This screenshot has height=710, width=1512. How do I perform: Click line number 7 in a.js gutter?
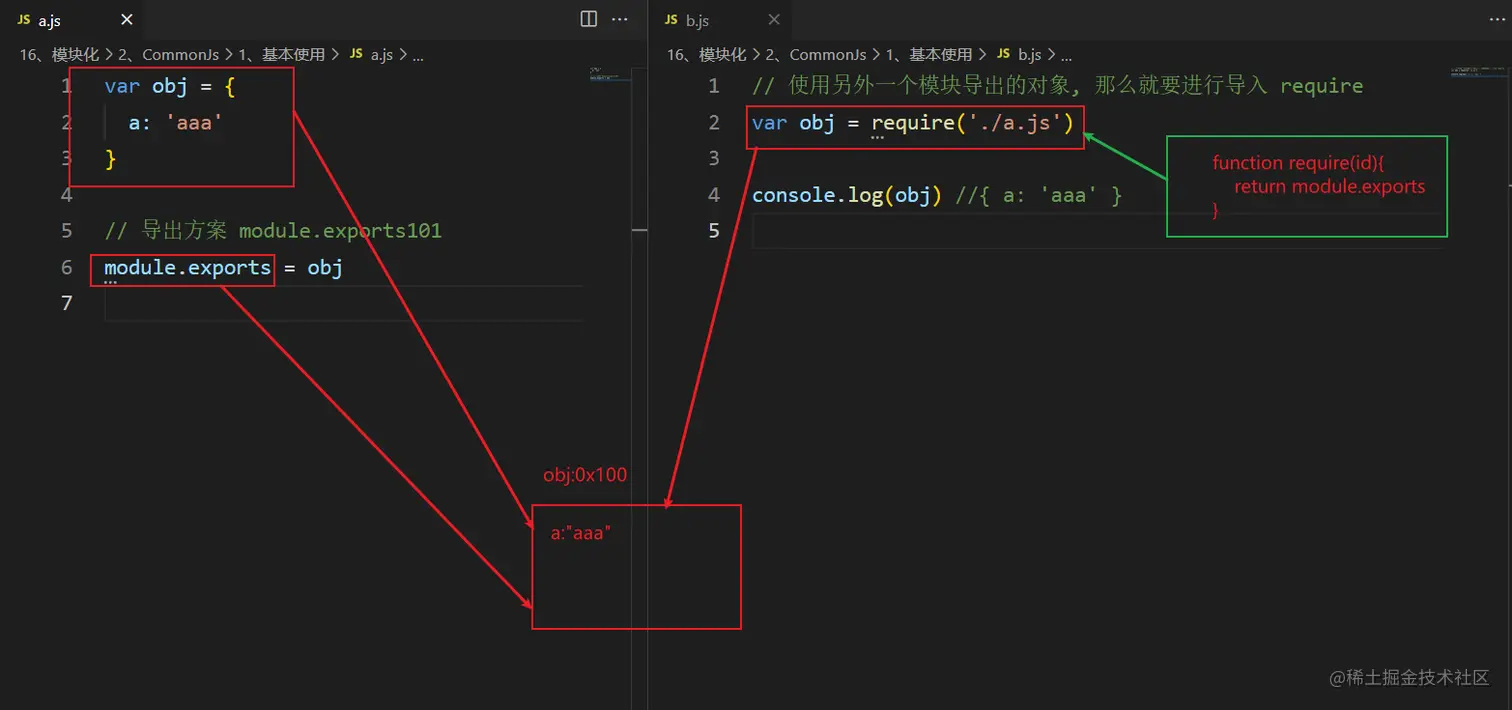point(67,303)
